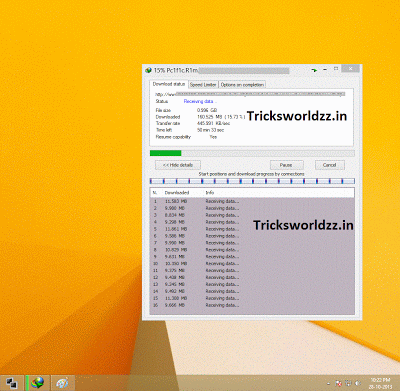
Task: Open the Paint palette app on taskbar
Action: tap(62, 383)
